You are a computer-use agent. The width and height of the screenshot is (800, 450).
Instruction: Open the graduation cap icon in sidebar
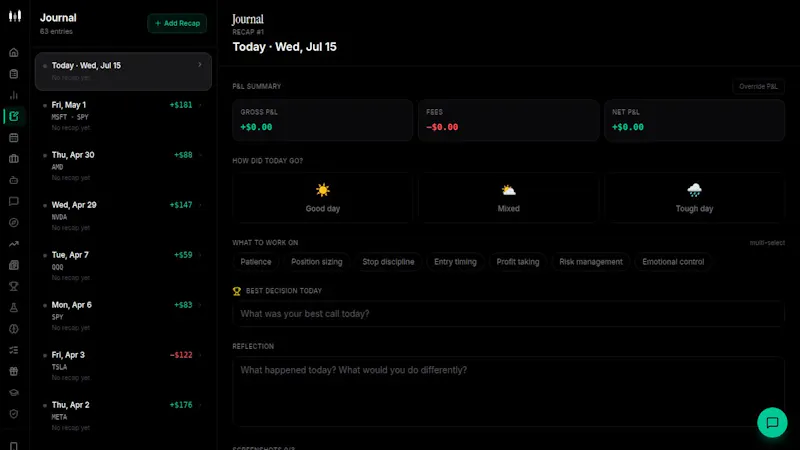[14, 393]
